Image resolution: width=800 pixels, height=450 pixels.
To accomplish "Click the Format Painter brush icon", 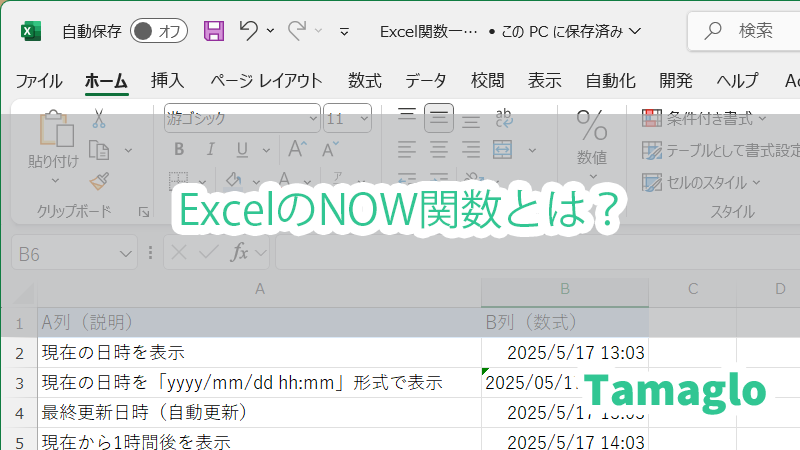I will click(x=99, y=181).
